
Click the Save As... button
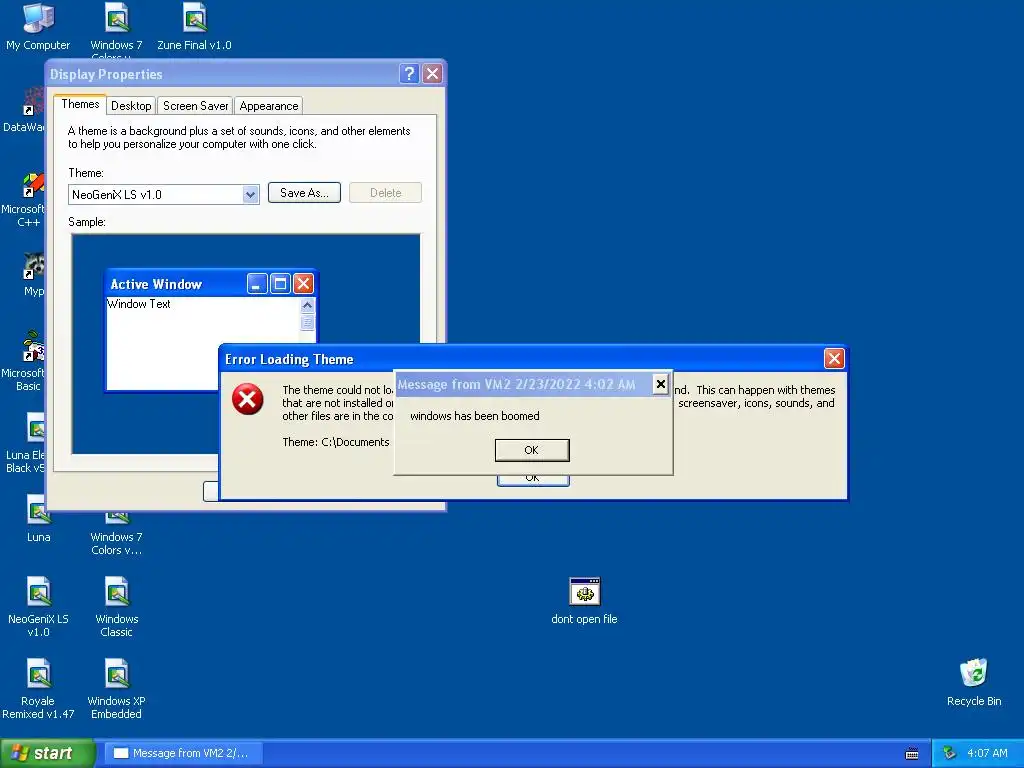[304, 193]
